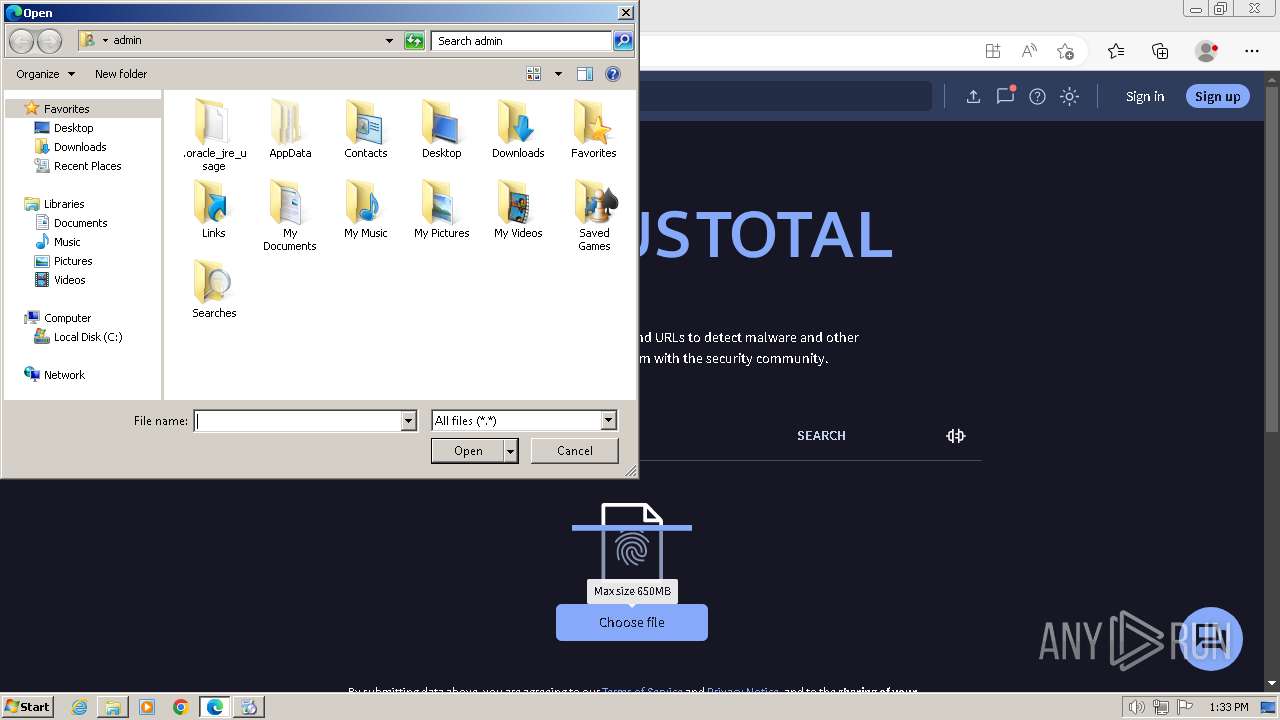1280x720 pixels.
Task: Open VirusTotal help circle icon
Action: pos(1037,97)
